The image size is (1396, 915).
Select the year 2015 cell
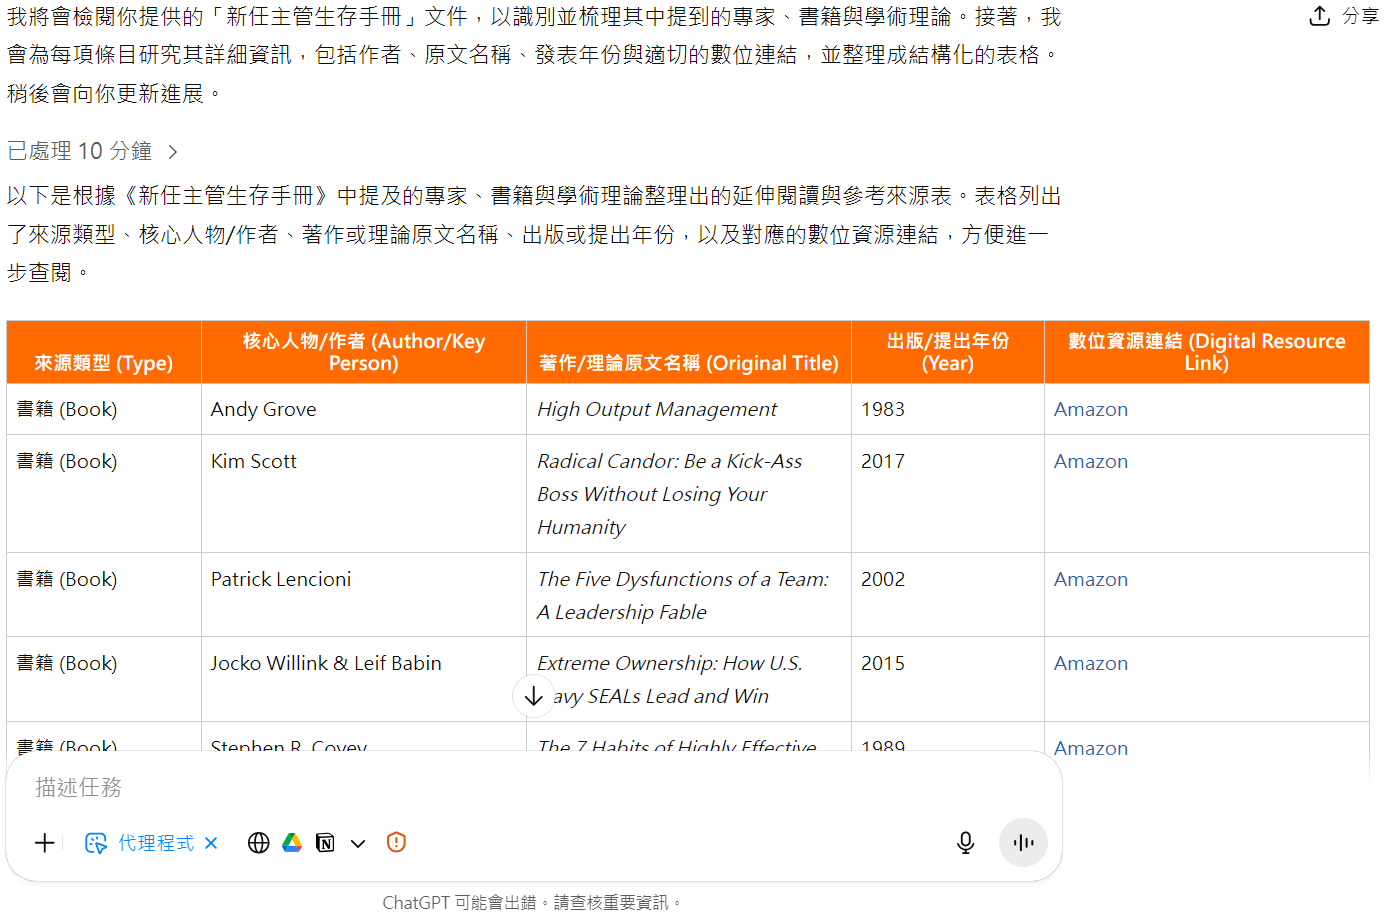[948, 679]
